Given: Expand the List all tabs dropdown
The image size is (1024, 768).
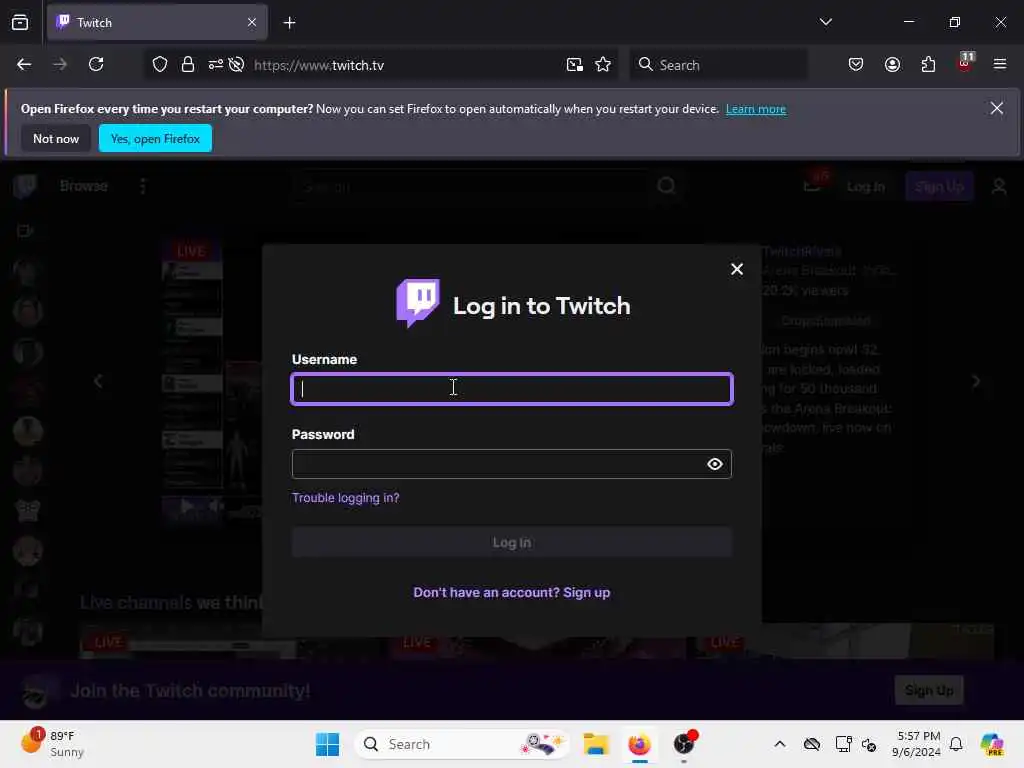Looking at the screenshot, I should [825, 22].
